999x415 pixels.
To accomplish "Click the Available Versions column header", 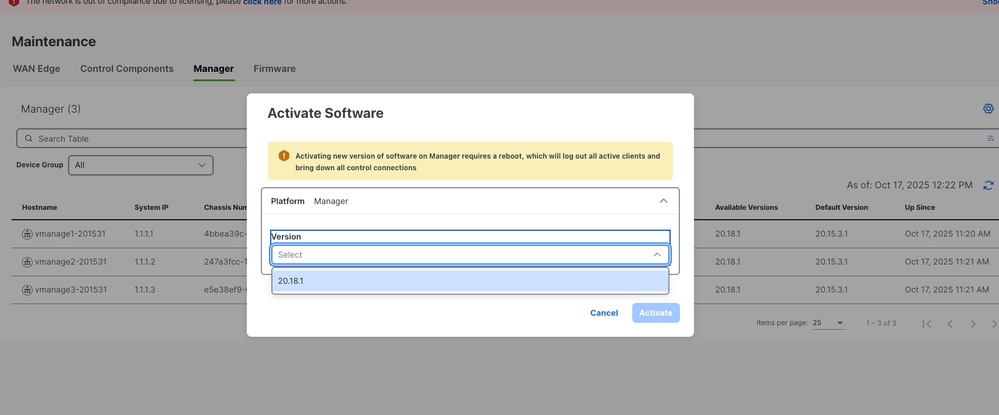I will click(x=746, y=208).
